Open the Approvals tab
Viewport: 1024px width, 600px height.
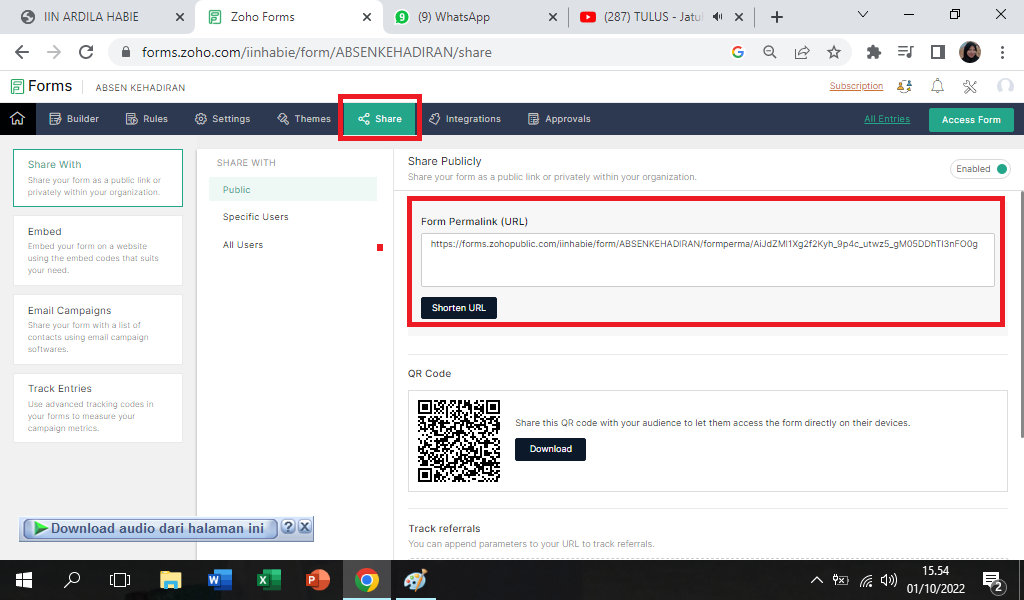[559, 119]
